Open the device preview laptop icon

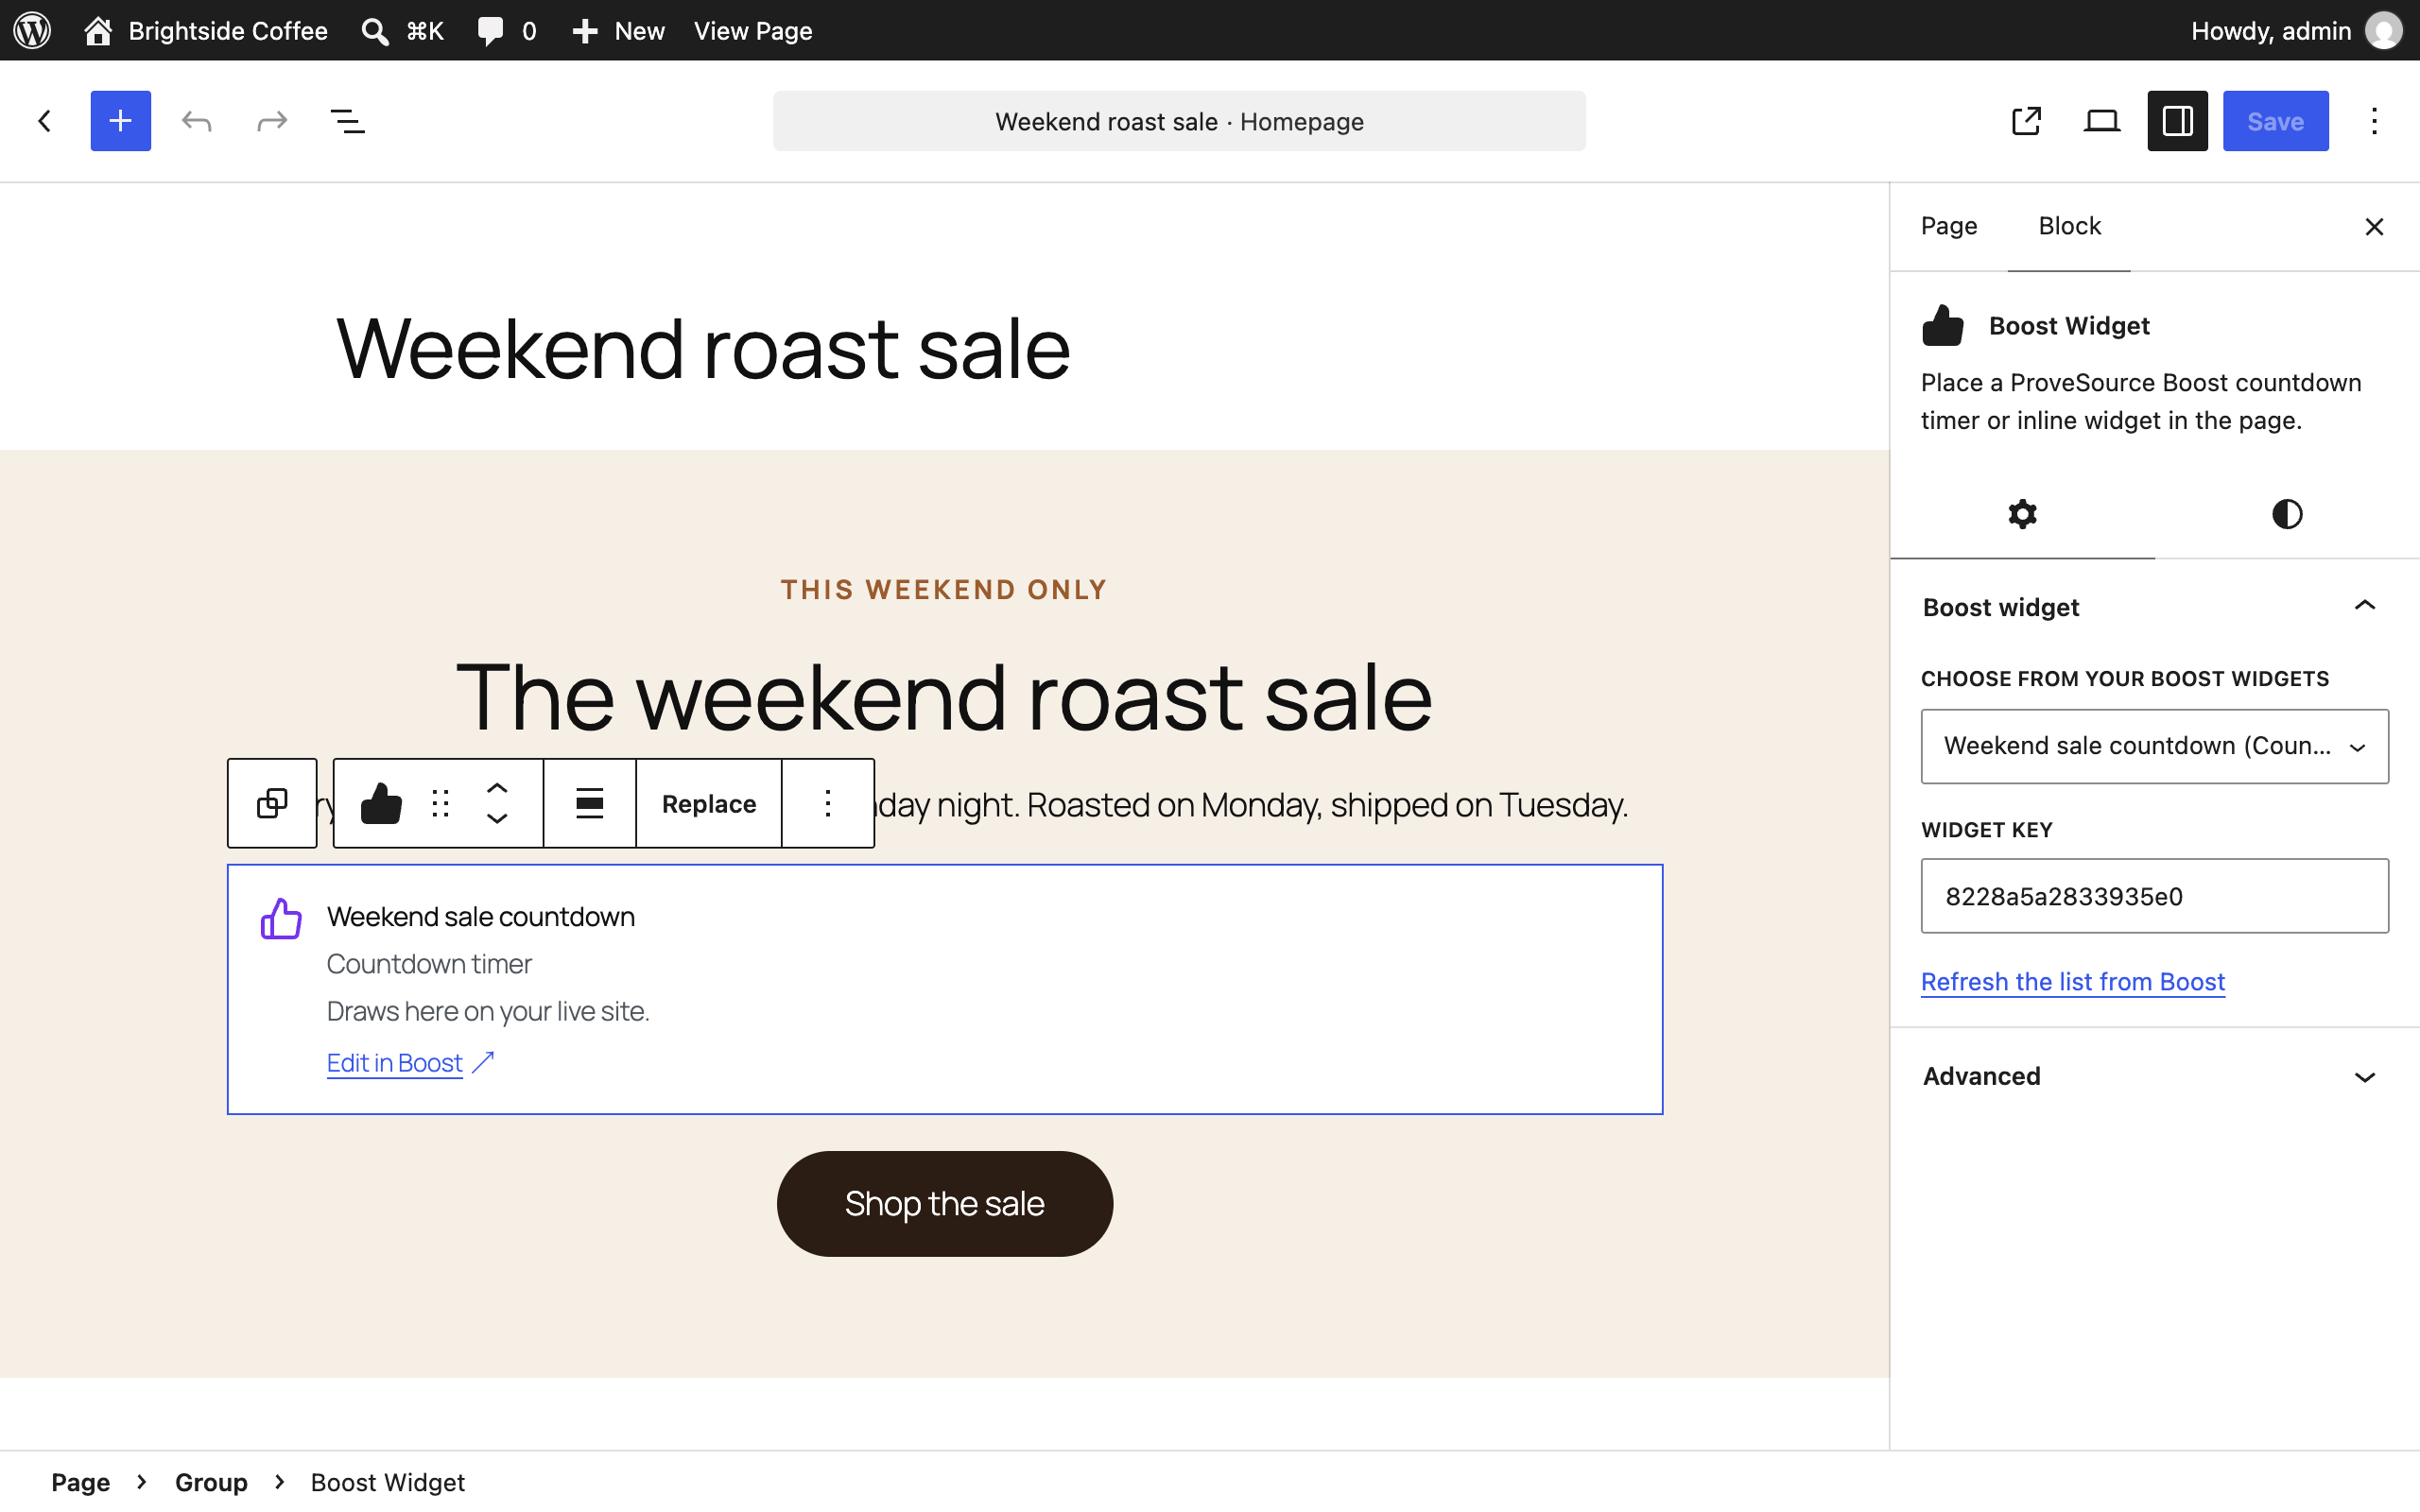coord(2102,121)
